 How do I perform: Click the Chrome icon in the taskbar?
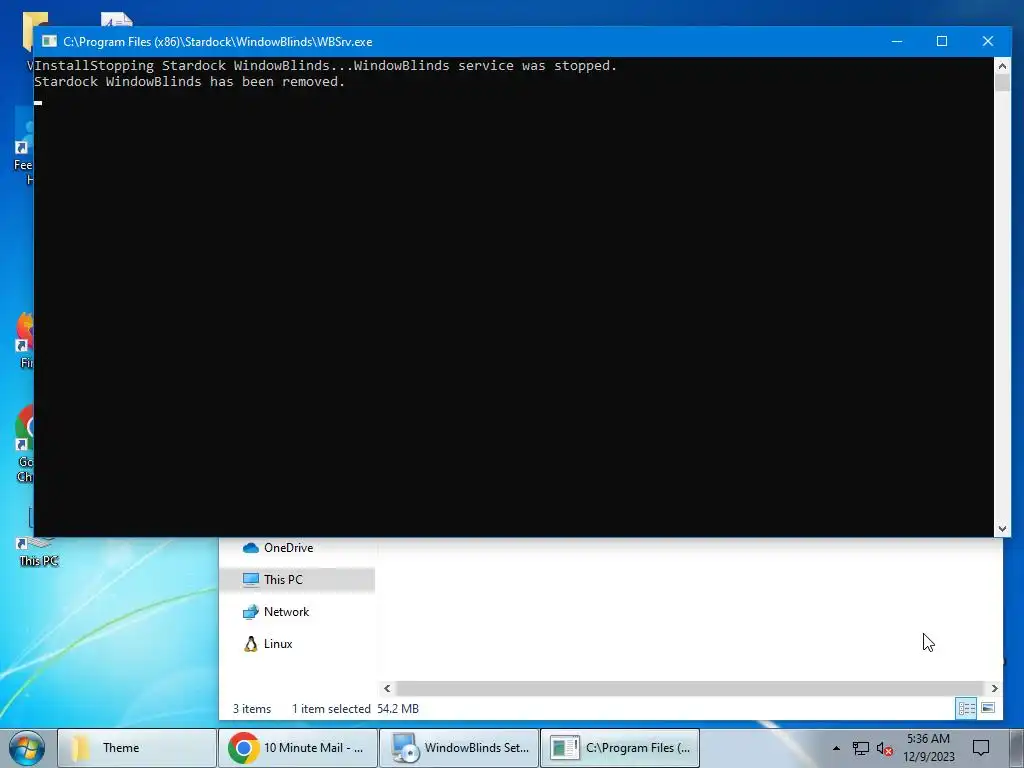[x=244, y=748]
